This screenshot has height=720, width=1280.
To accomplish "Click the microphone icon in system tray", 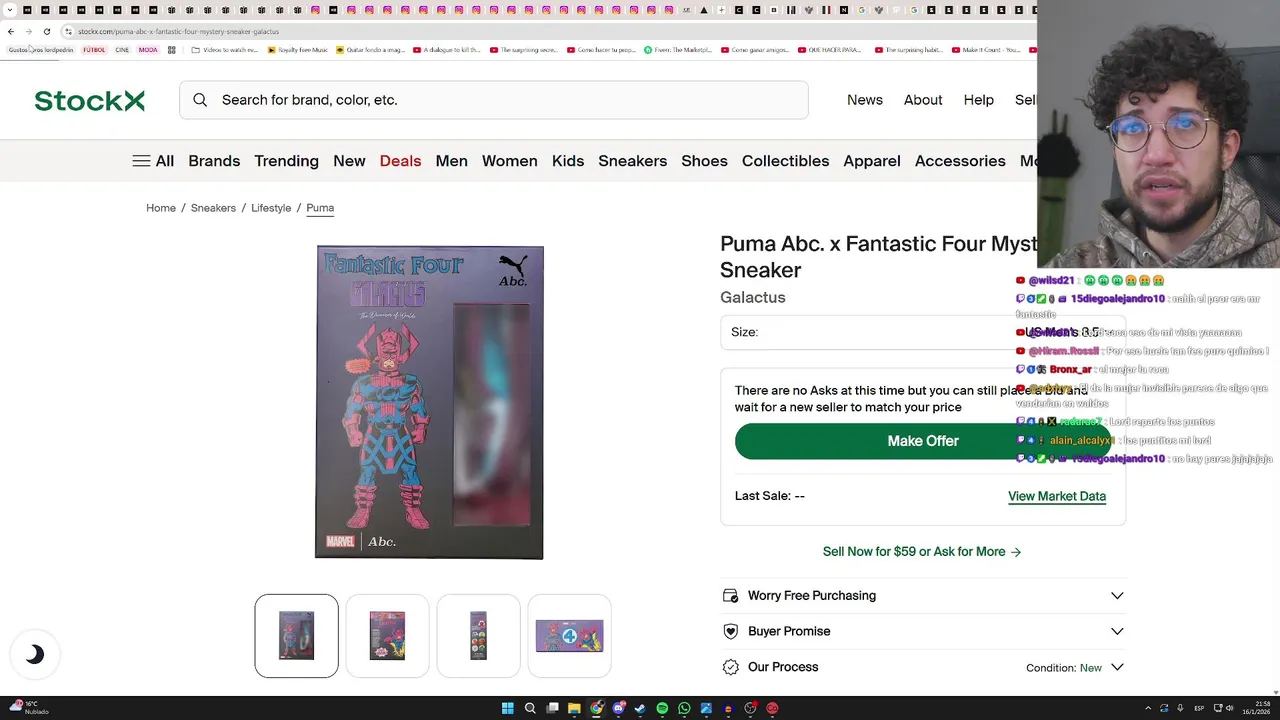I will click(1180, 708).
